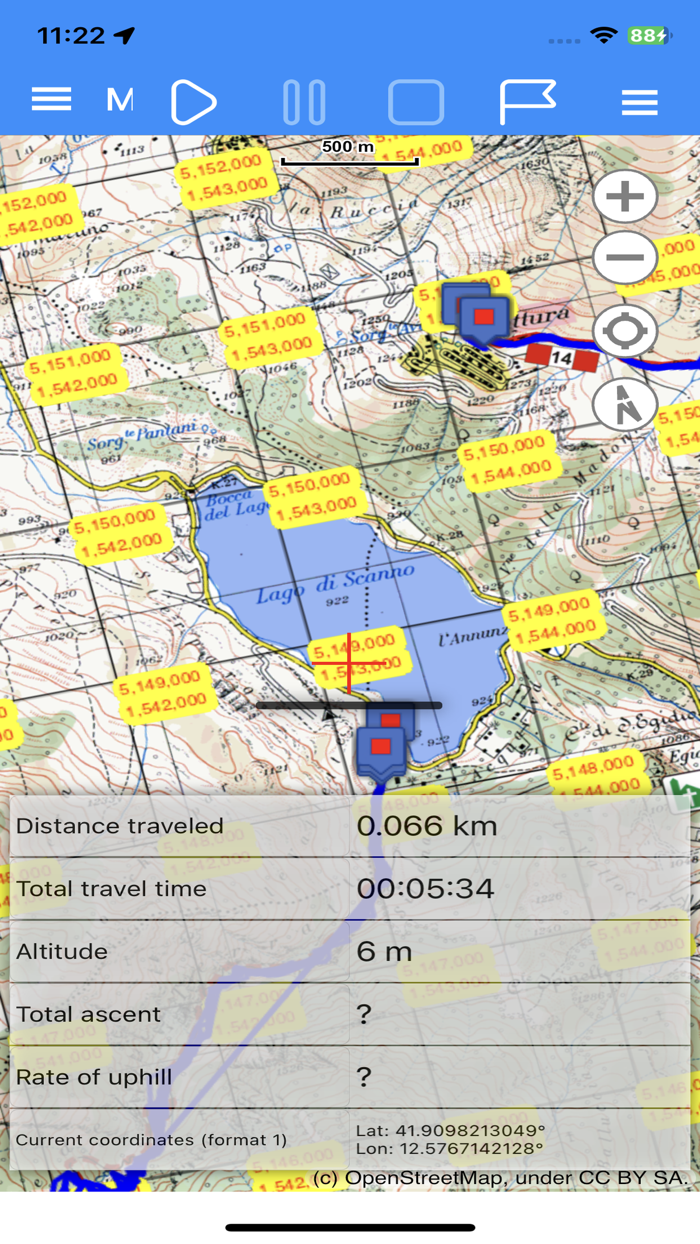Tap the Lago di Scanno label
Viewport: 700px width, 1244px height.
pyautogui.click(x=334, y=584)
